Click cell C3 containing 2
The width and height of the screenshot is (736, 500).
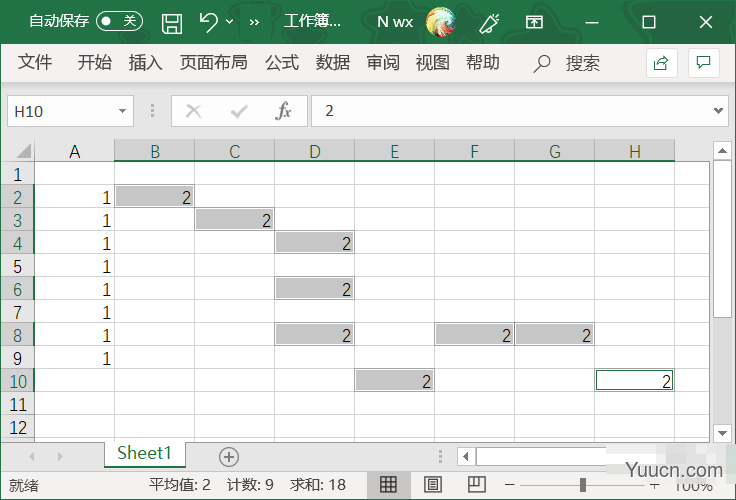(234, 220)
